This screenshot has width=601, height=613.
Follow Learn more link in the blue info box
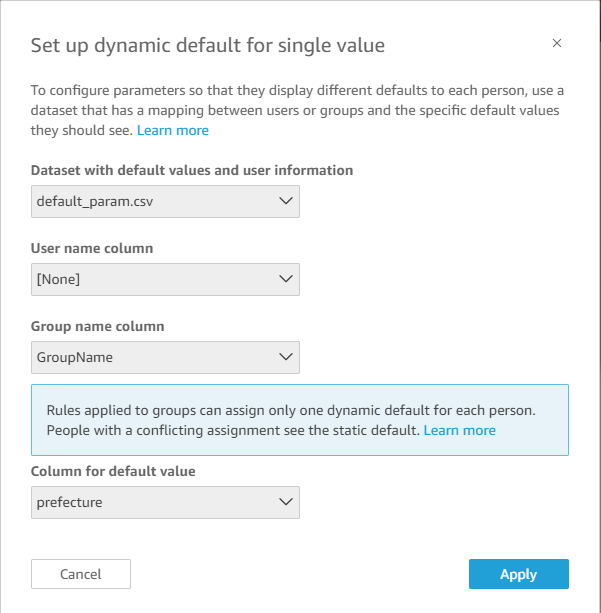459,430
